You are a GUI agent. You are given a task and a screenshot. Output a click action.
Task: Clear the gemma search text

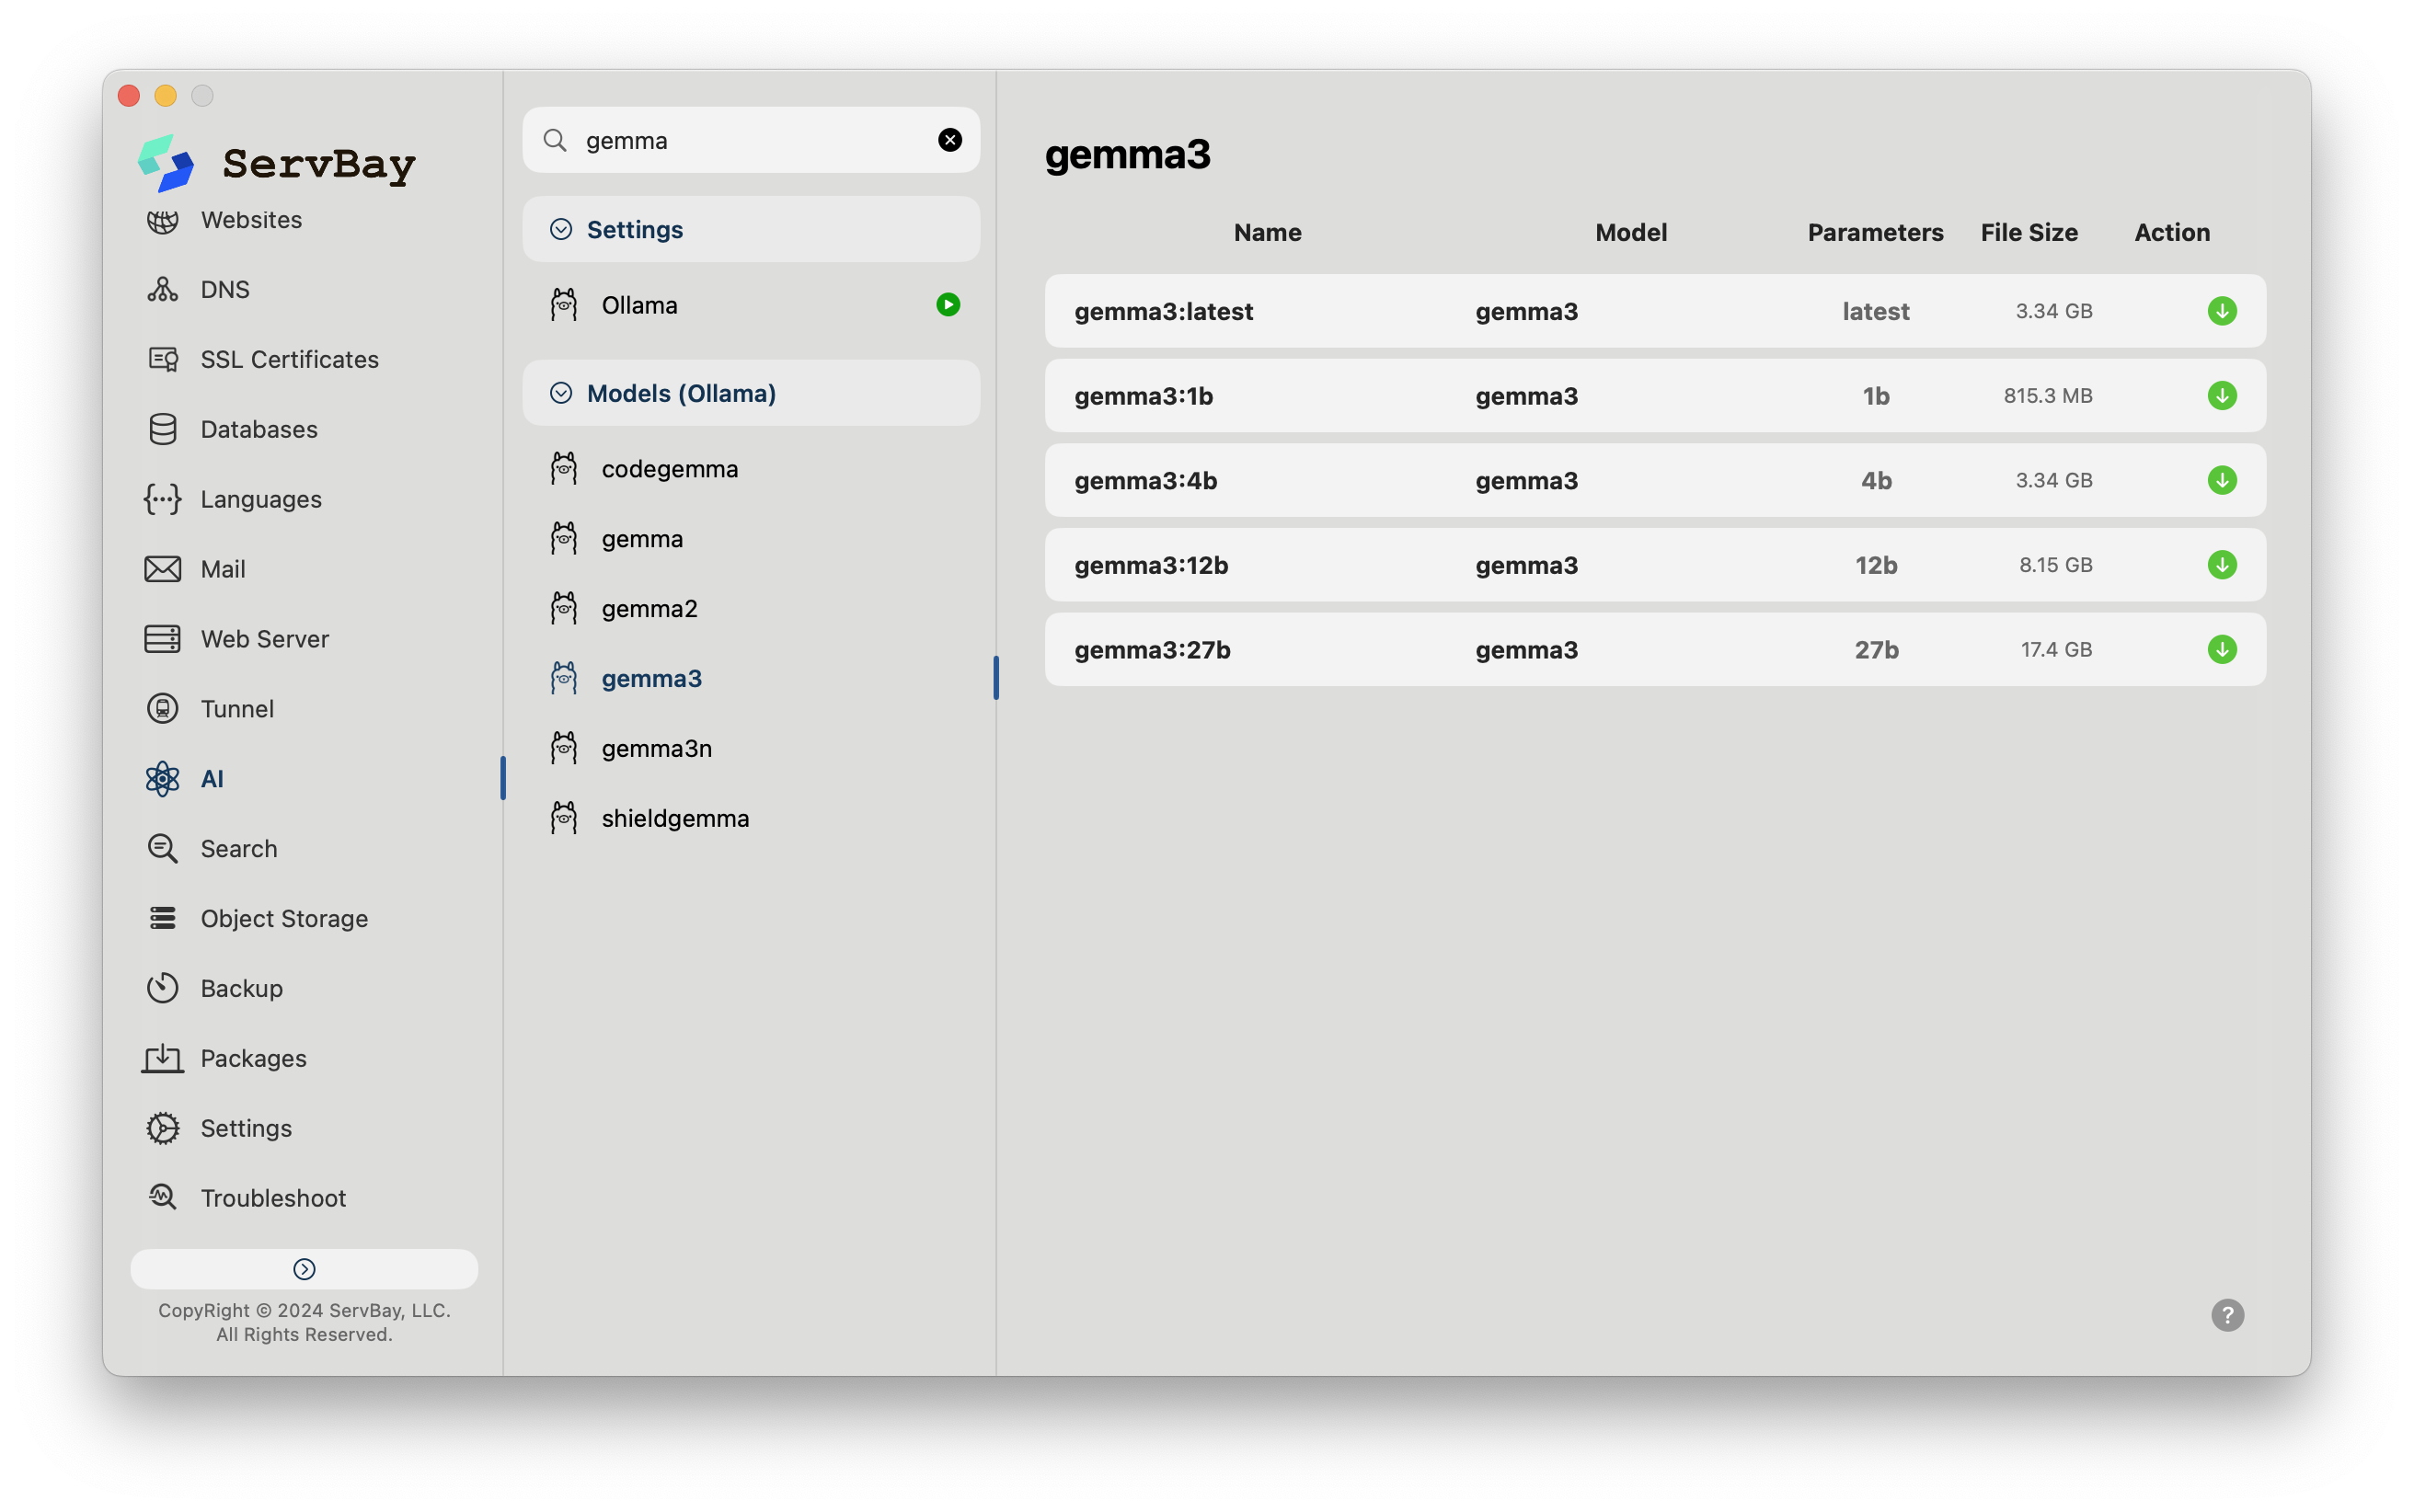tap(949, 140)
